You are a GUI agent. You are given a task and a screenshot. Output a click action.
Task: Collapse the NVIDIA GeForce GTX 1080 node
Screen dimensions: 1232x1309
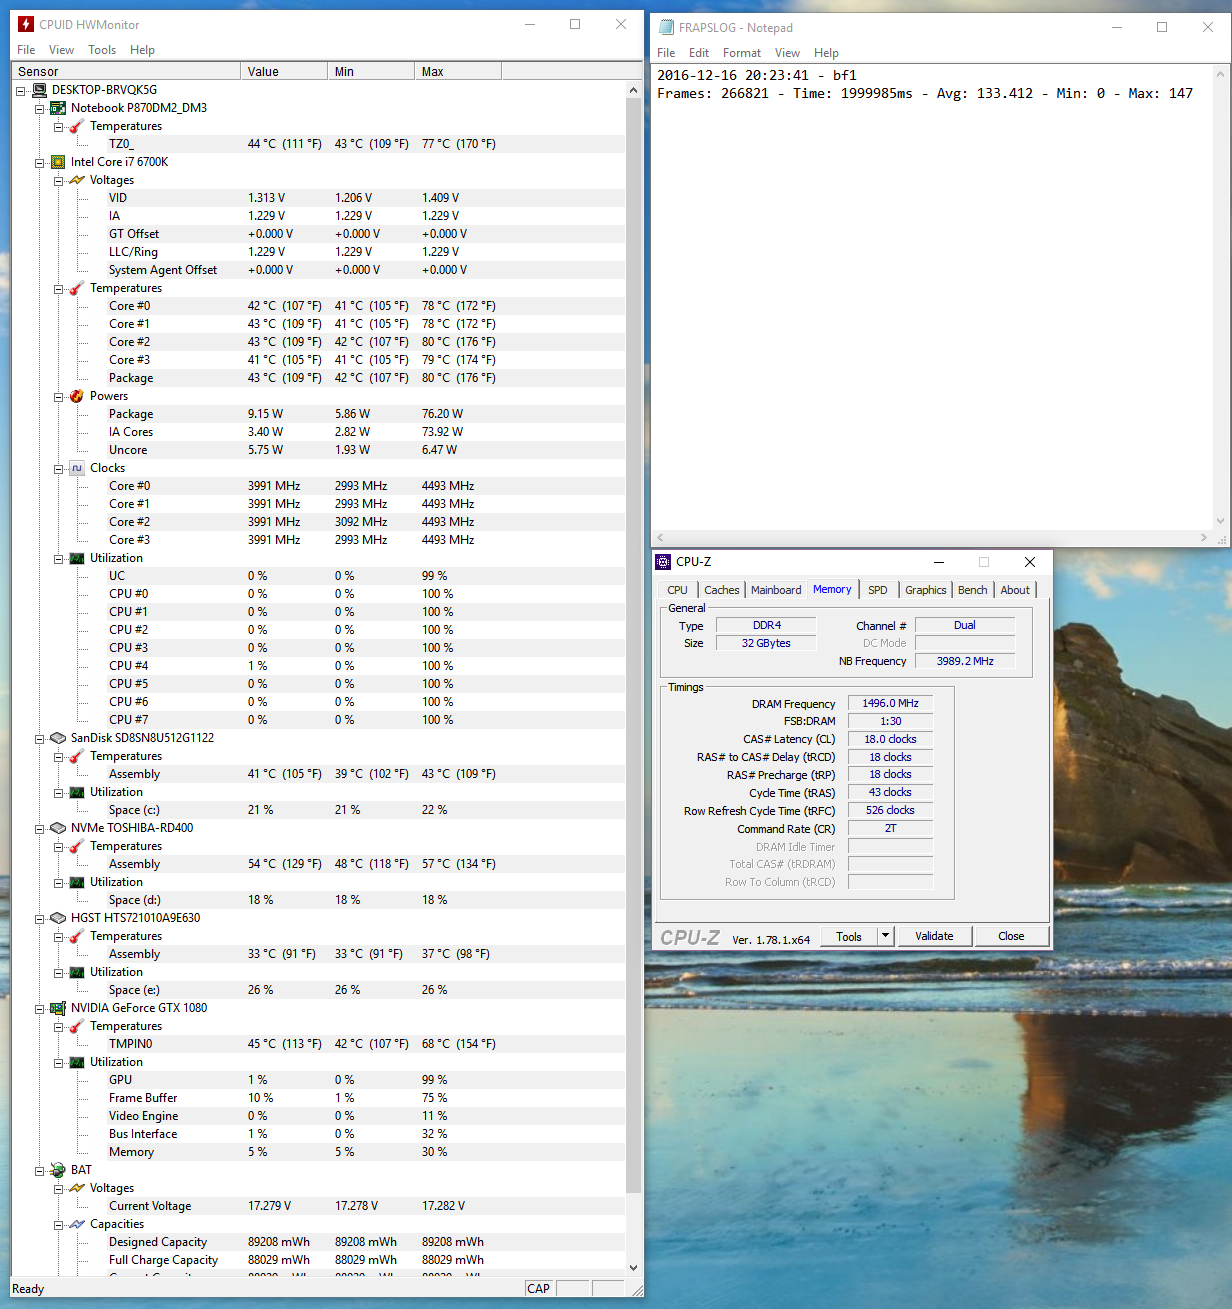point(40,1008)
